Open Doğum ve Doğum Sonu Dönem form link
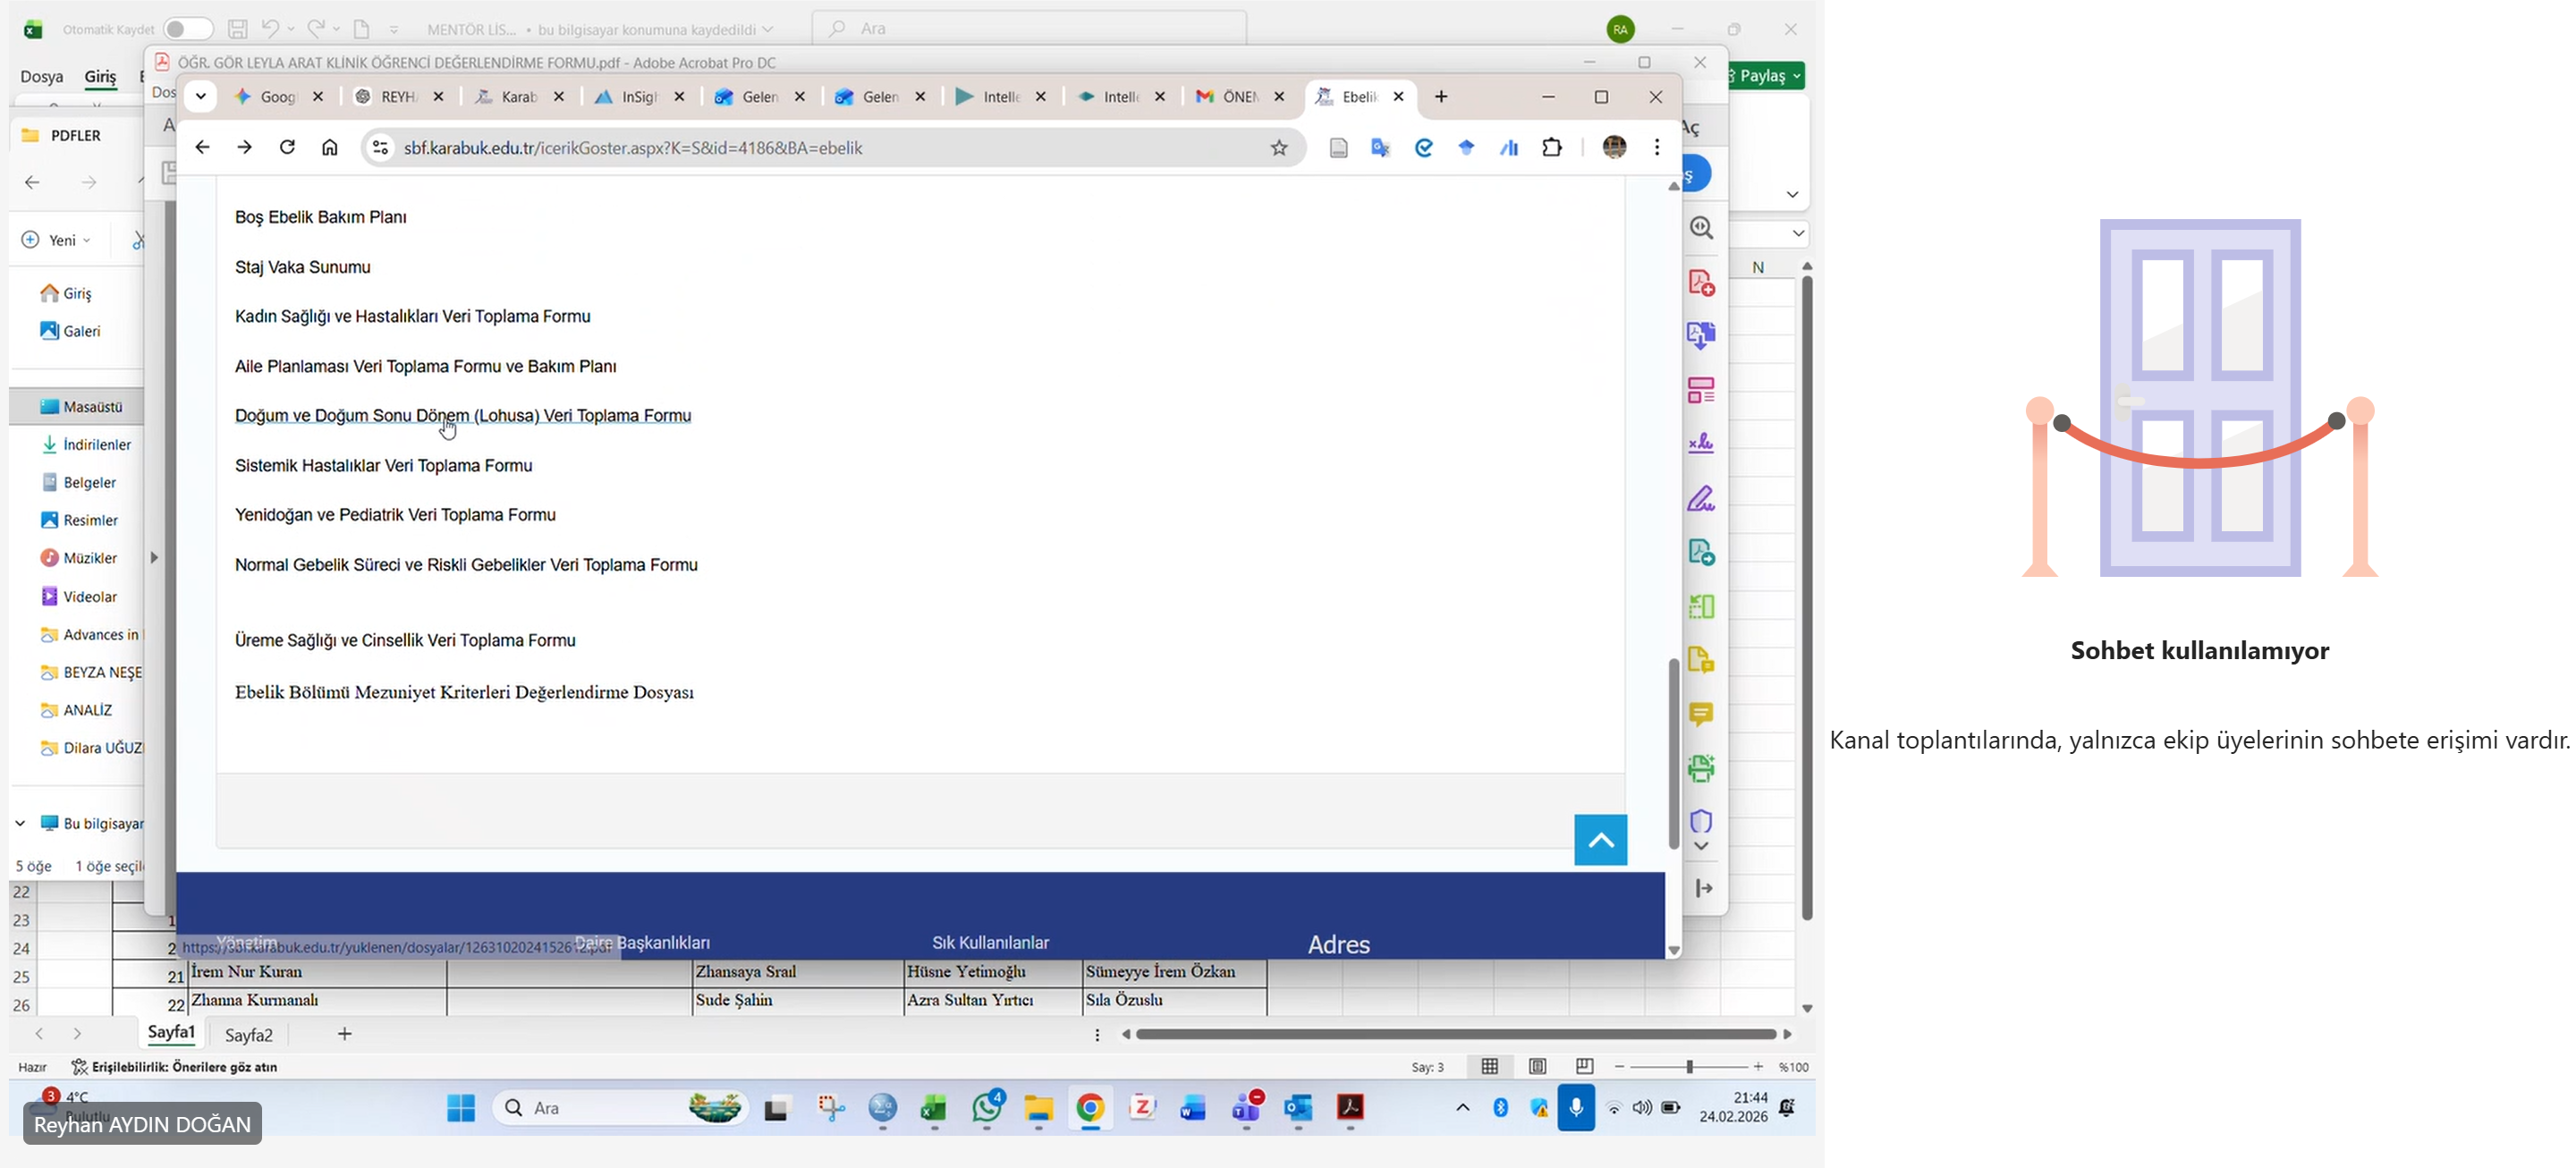 pyautogui.click(x=462, y=415)
